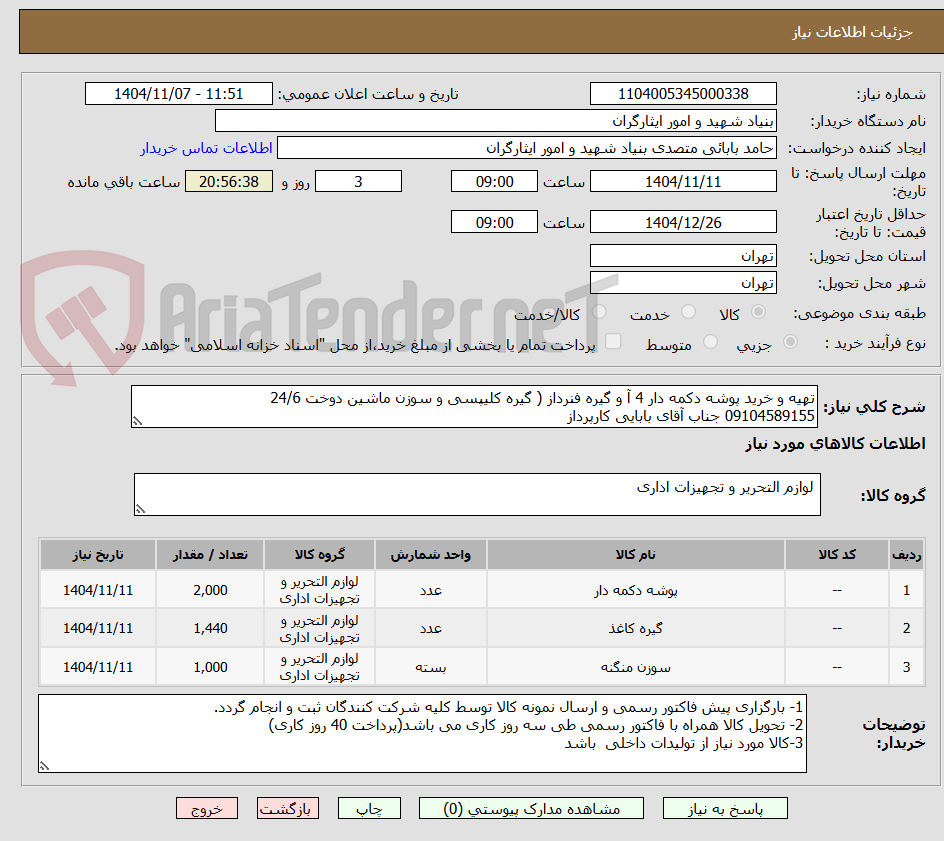Open اطلاعات تماس خریدار link
The height and width of the screenshot is (841, 944).
(206, 148)
